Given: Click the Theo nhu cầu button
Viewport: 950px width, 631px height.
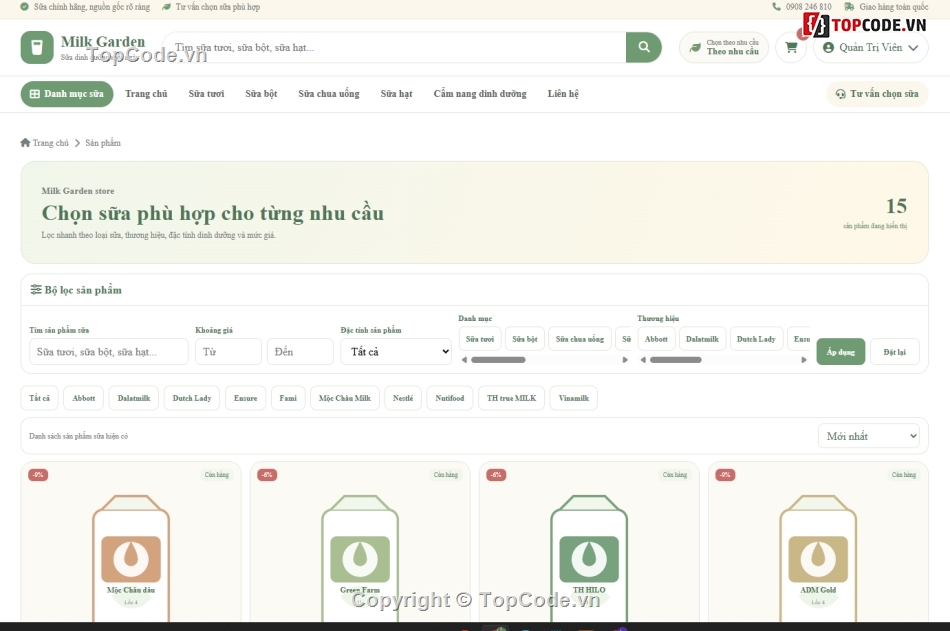Looking at the screenshot, I should point(723,47).
